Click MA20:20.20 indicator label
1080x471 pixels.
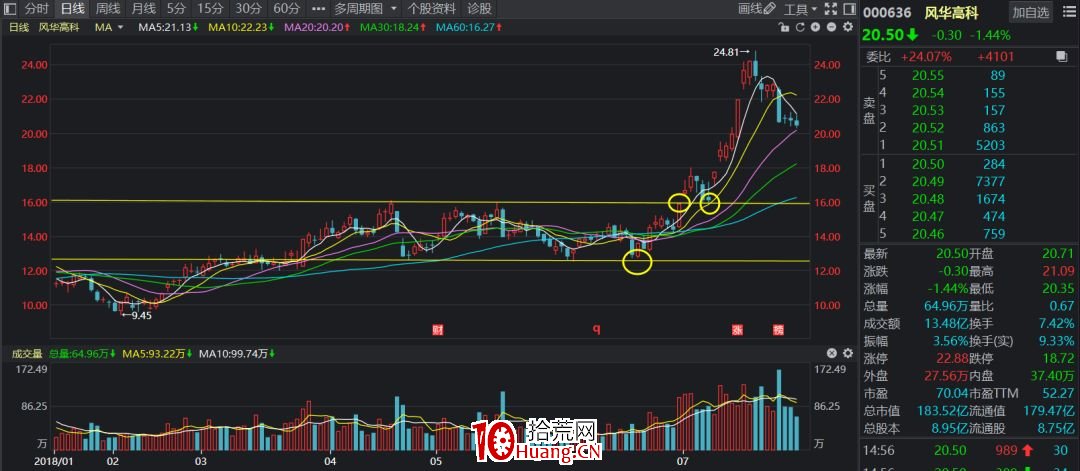[x=316, y=28]
